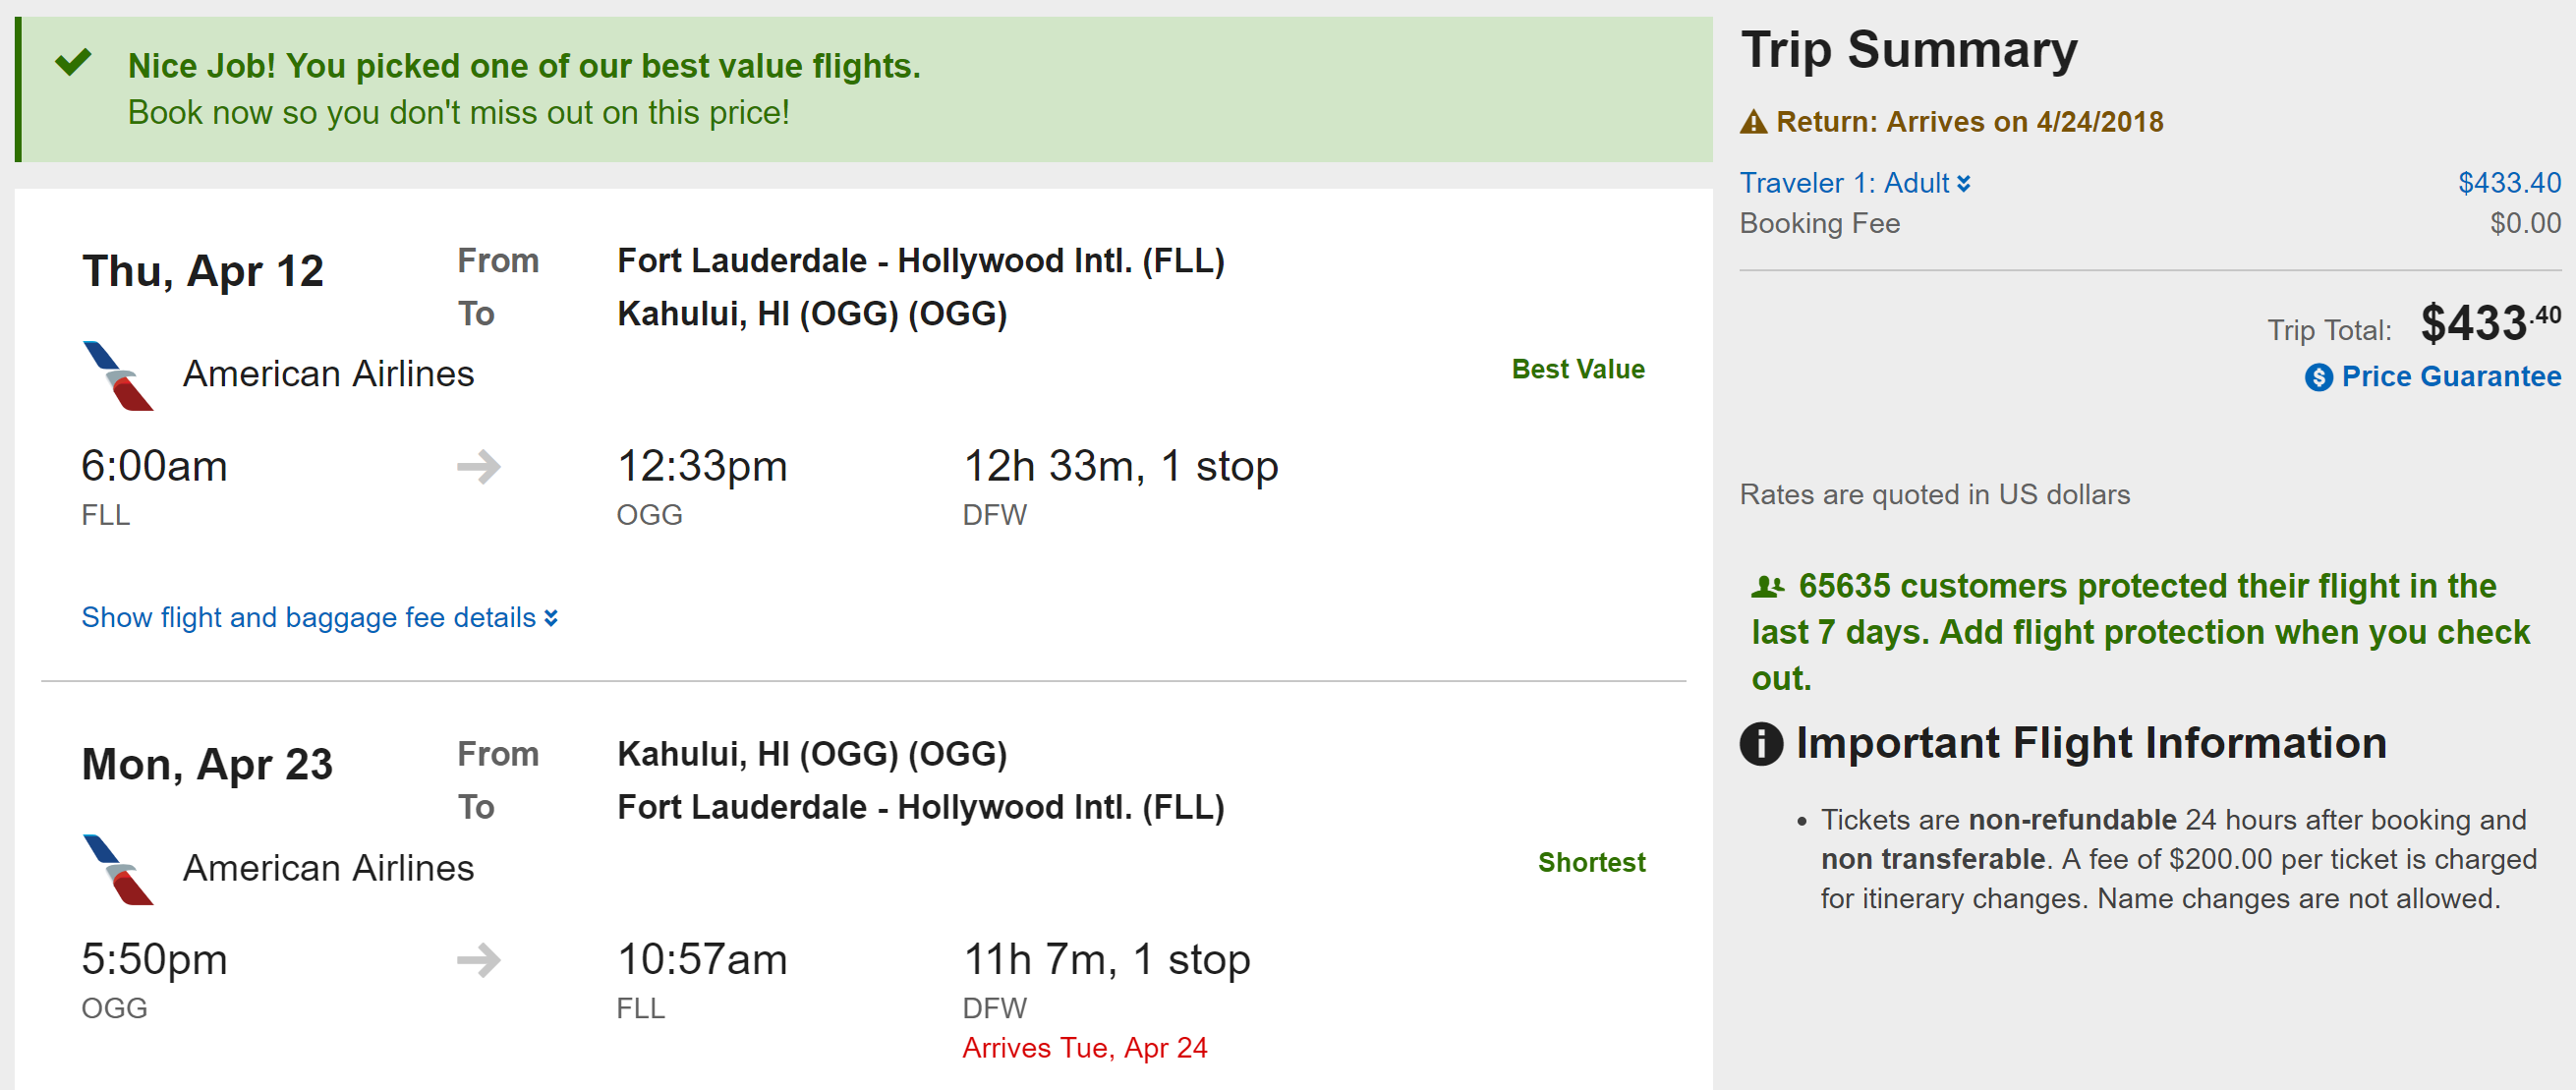Click the Trip Summary heading
The width and height of the screenshot is (2576, 1090).
(1909, 50)
